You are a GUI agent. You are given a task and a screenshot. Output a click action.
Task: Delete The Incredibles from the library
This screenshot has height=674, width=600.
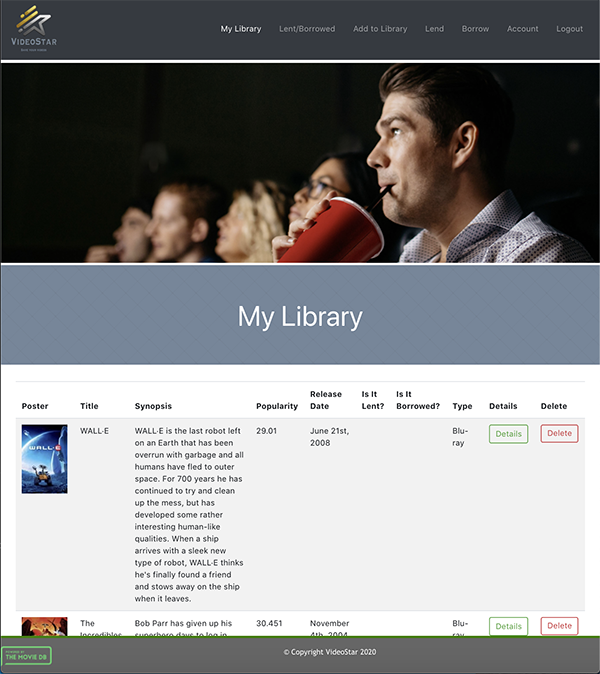(x=559, y=626)
